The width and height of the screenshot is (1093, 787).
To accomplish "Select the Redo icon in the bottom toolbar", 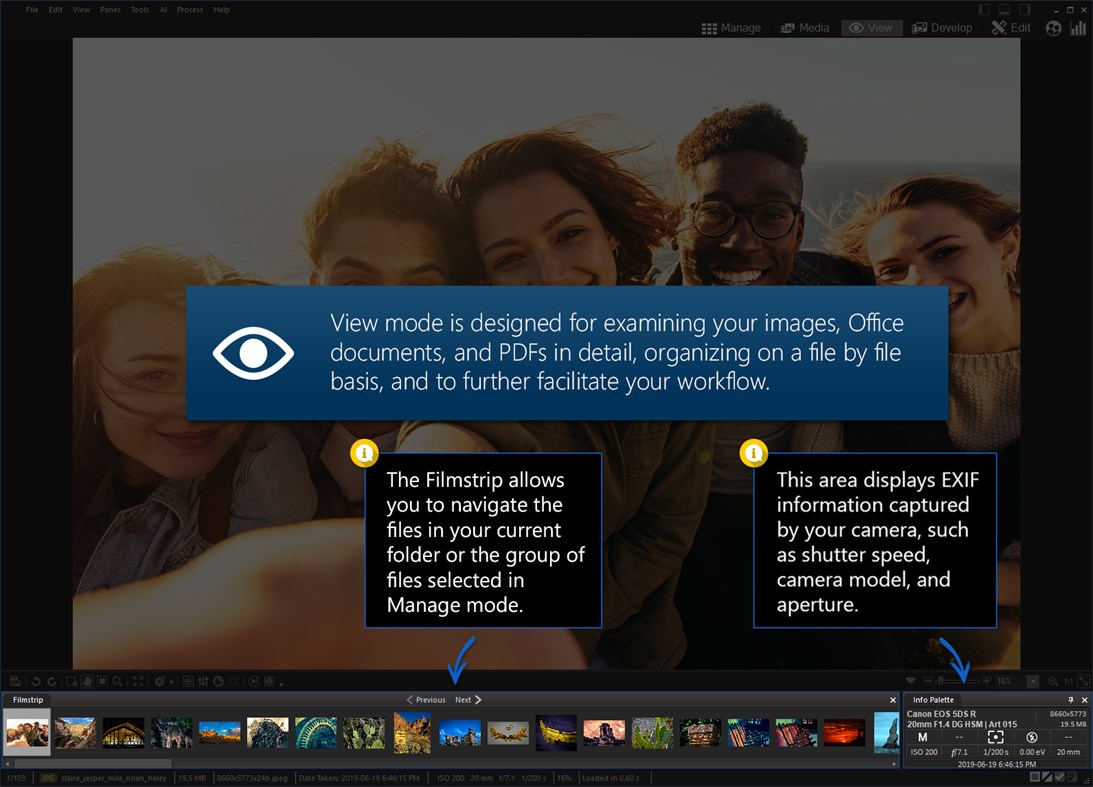I will click(x=51, y=680).
